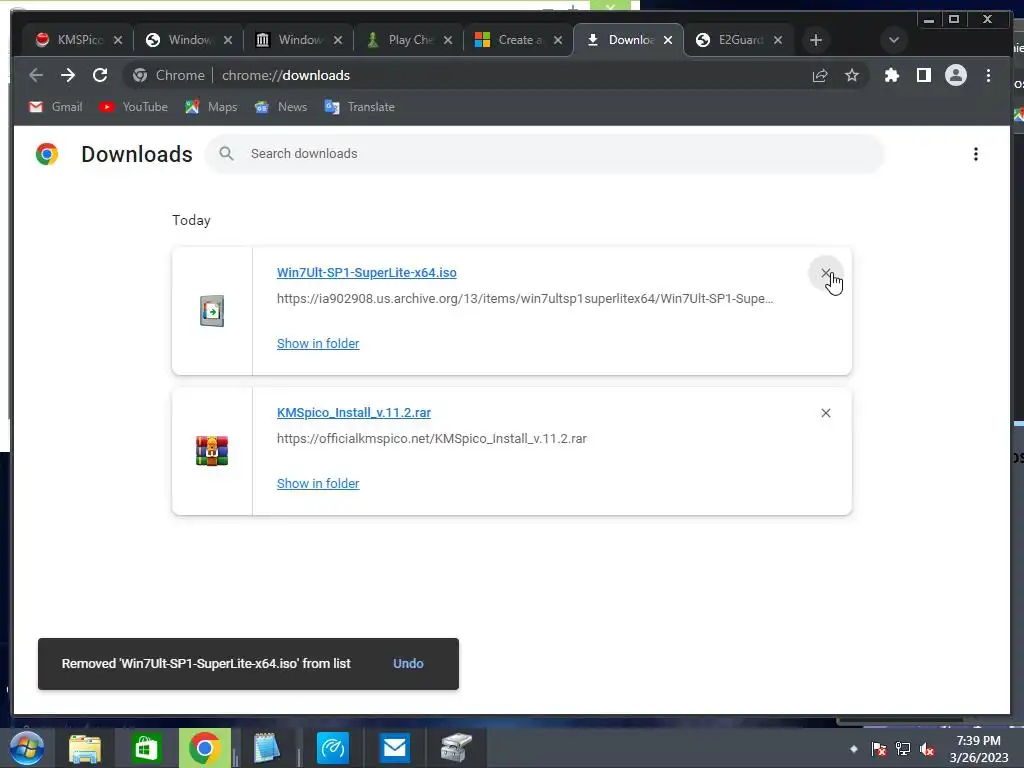Show Win7Ult ISO in folder
Screen dimensions: 1024x768
pyautogui.click(x=318, y=344)
